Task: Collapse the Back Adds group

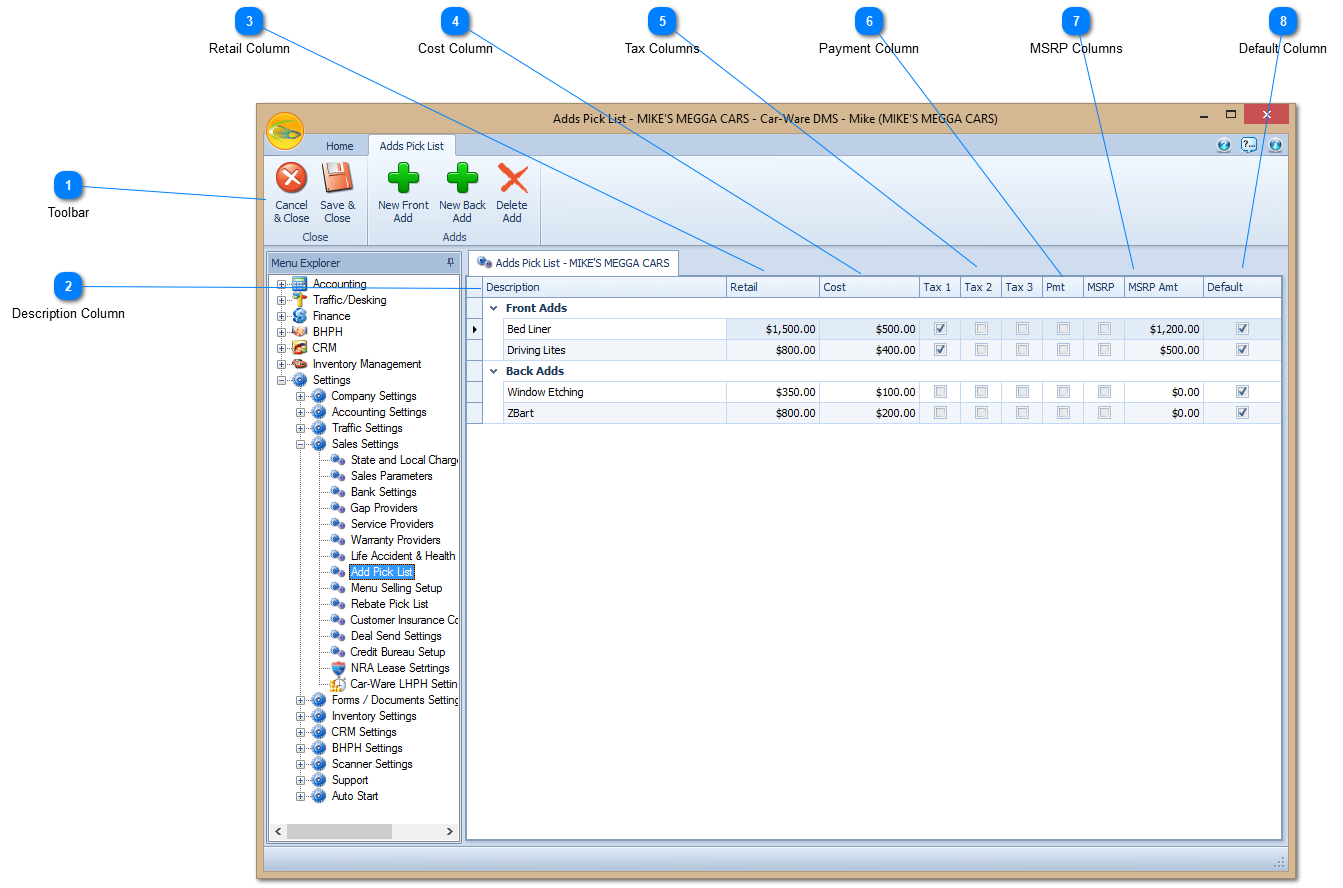Action: (493, 371)
